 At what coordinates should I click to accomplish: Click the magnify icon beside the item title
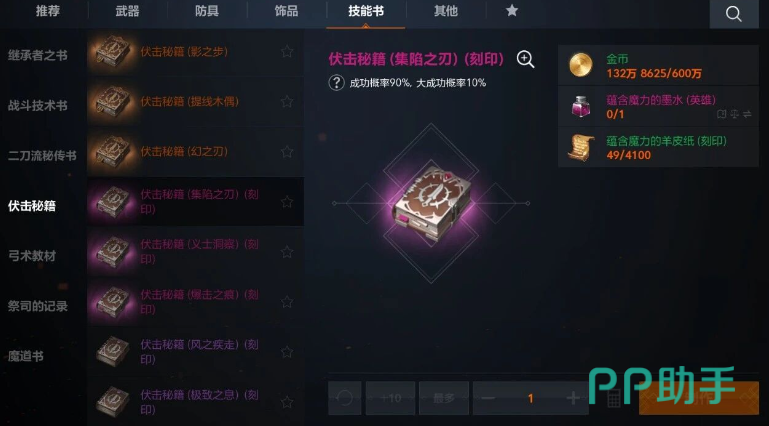[x=525, y=59]
